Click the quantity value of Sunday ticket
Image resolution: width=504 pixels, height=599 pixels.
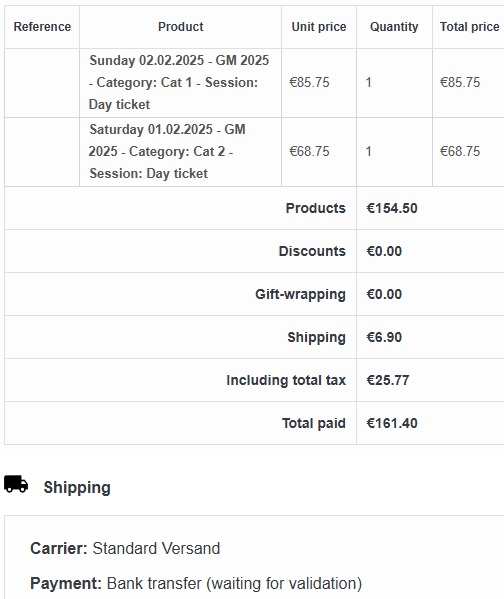[368, 83]
